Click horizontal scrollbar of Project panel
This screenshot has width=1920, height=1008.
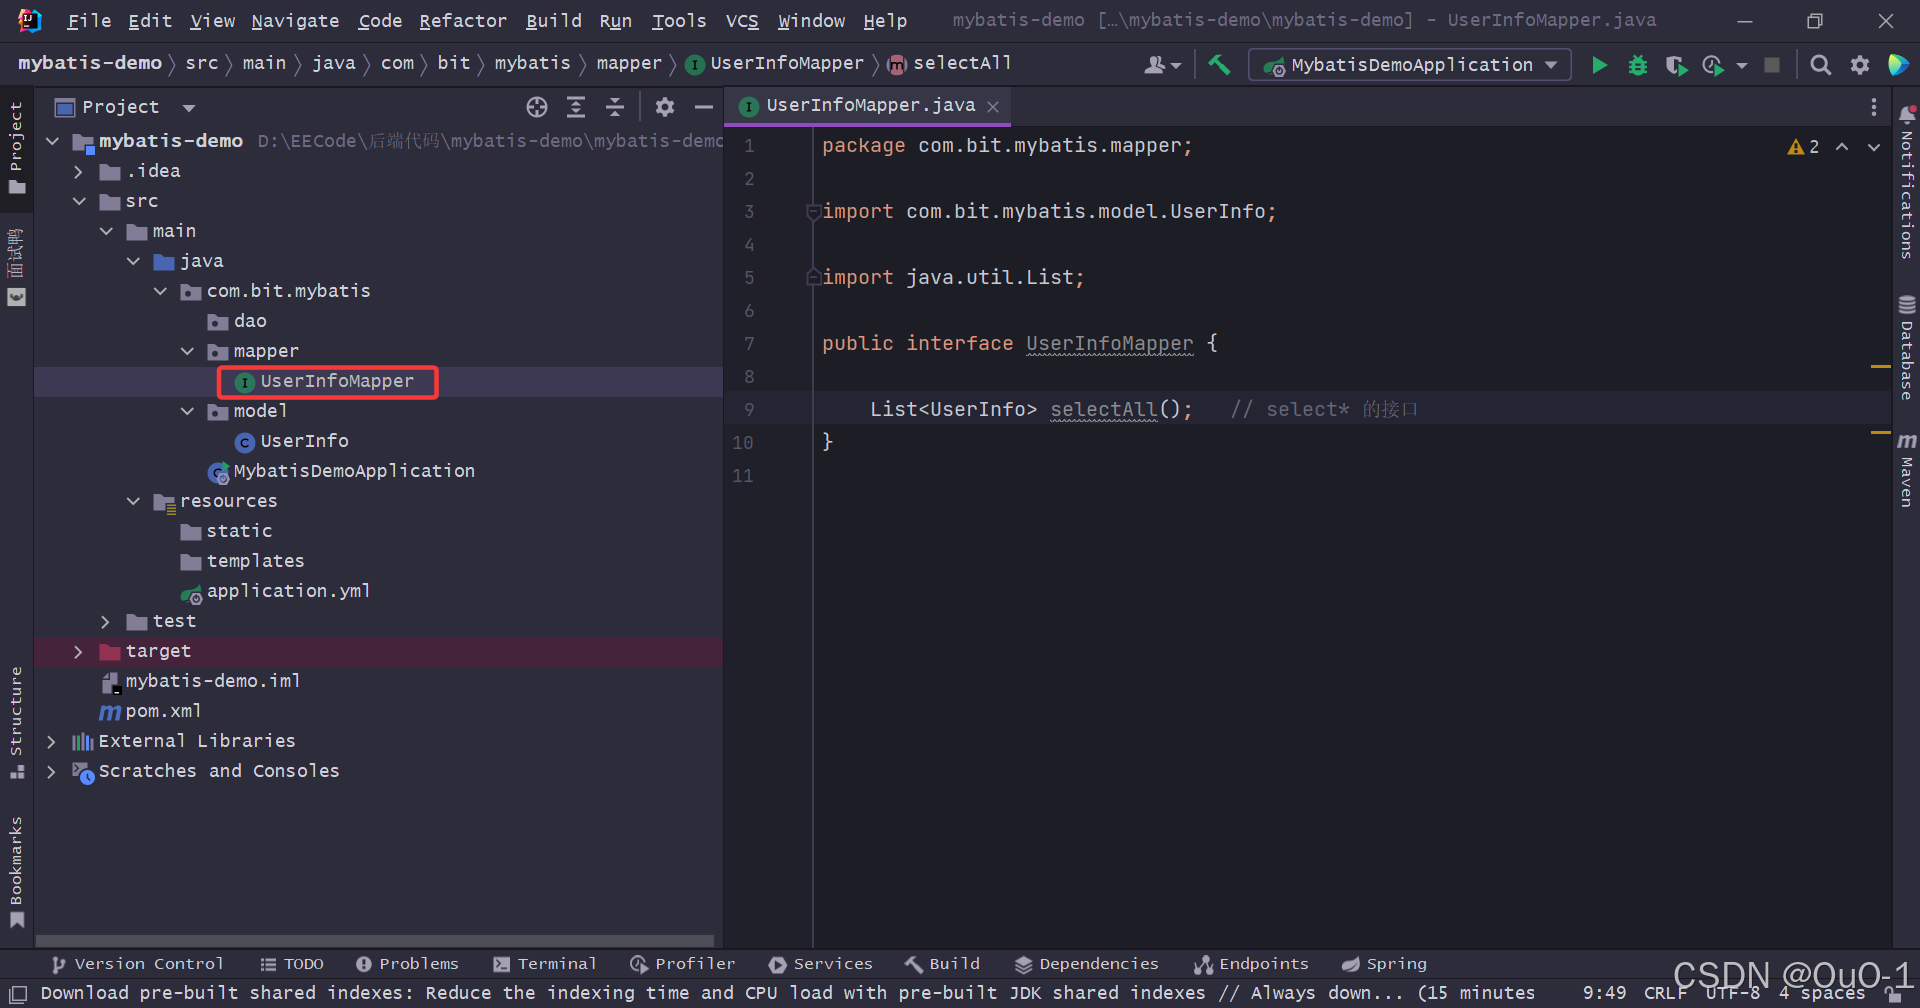click(x=375, y=941)
